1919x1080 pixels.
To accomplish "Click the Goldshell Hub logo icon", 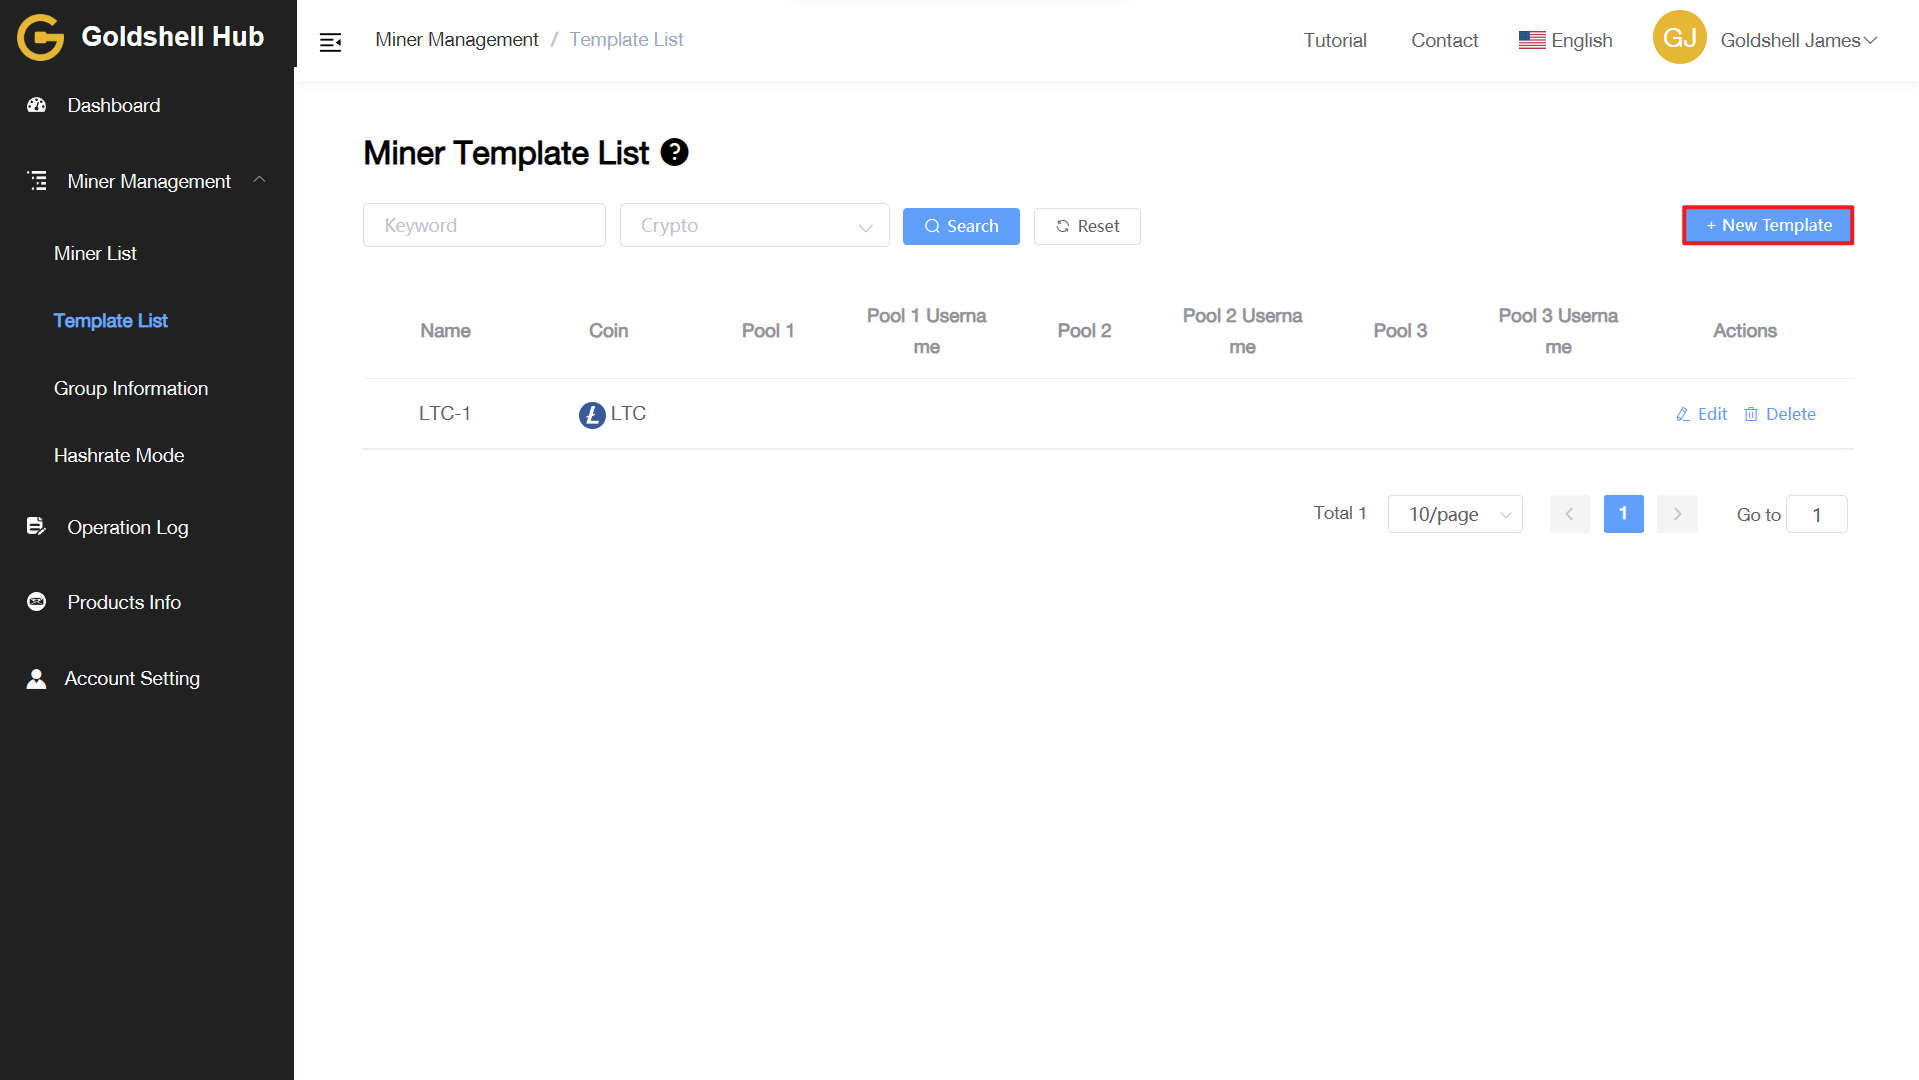I will click(x=40, y=37).
